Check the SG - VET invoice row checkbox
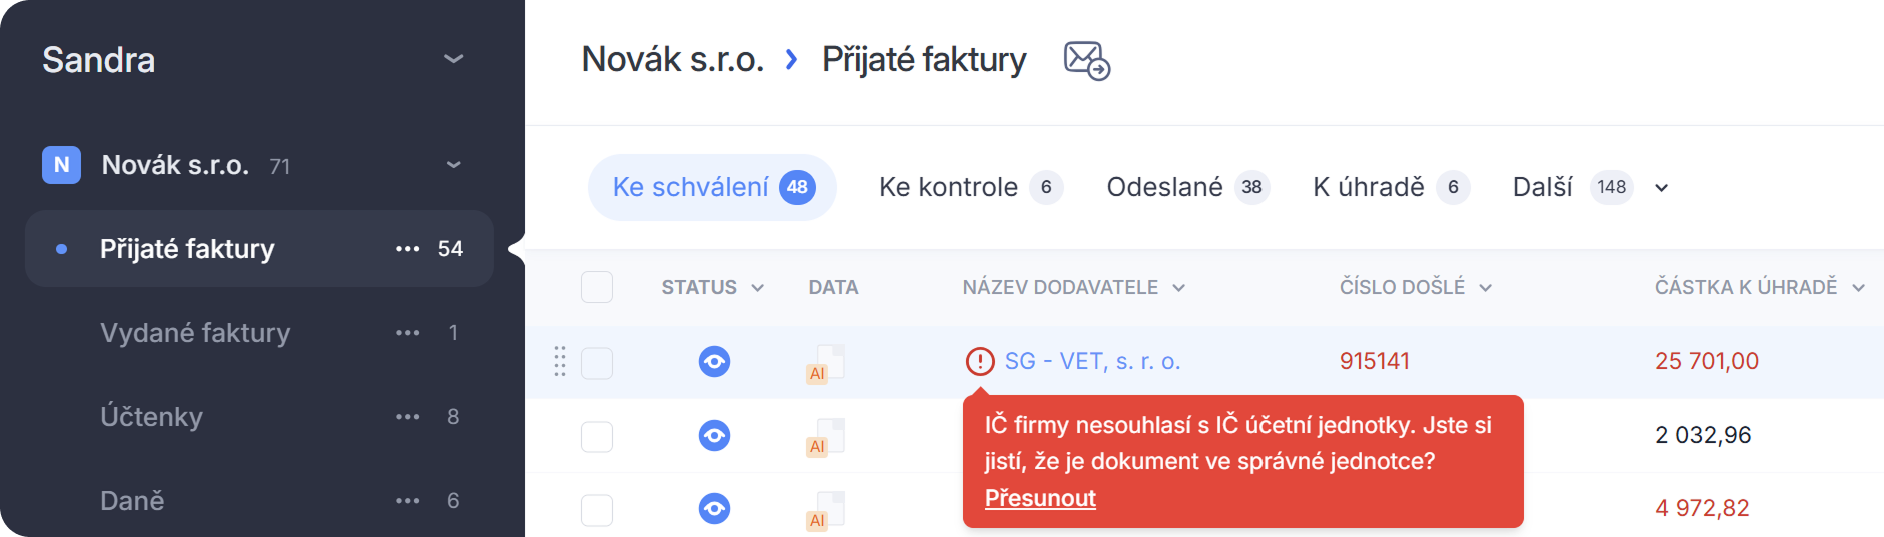The image size is (1884, 537). point(597,362)
